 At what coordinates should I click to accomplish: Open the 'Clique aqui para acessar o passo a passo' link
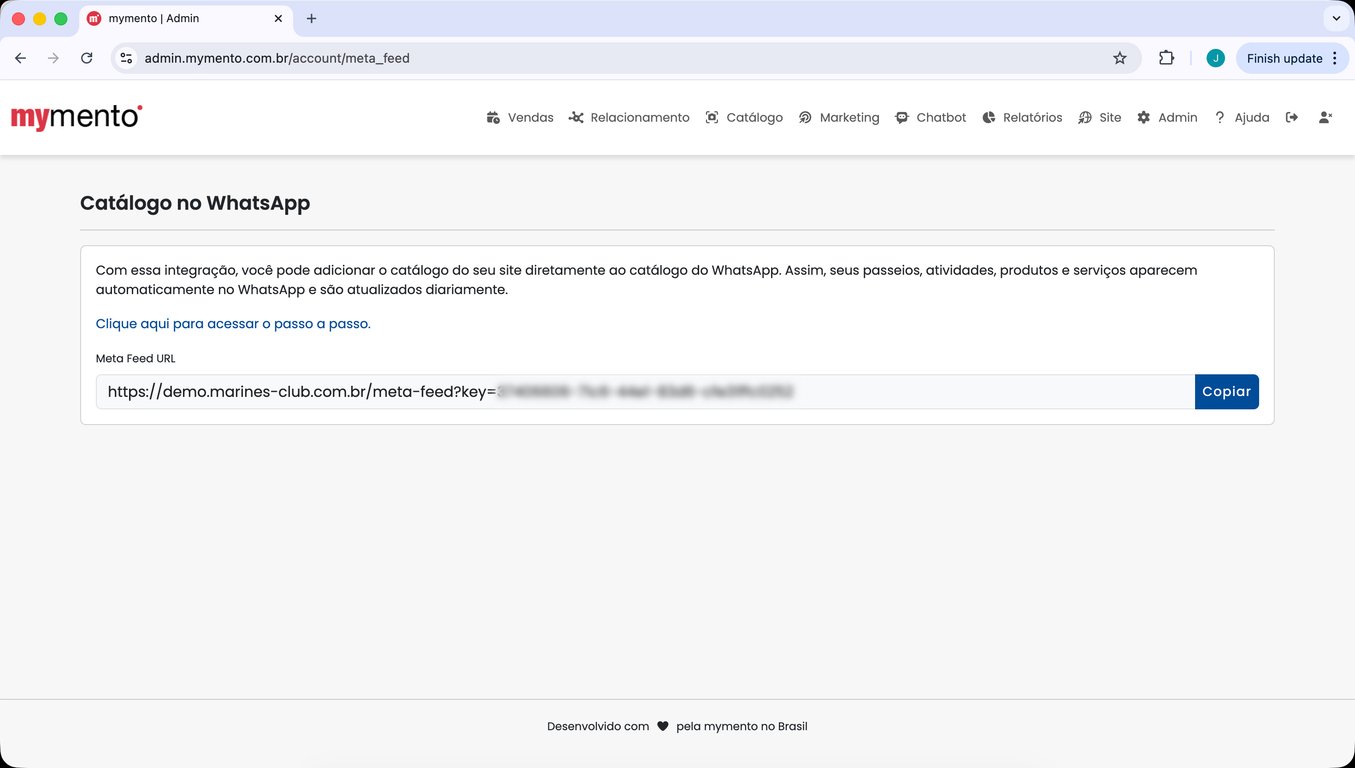click(x=233, y=324)
